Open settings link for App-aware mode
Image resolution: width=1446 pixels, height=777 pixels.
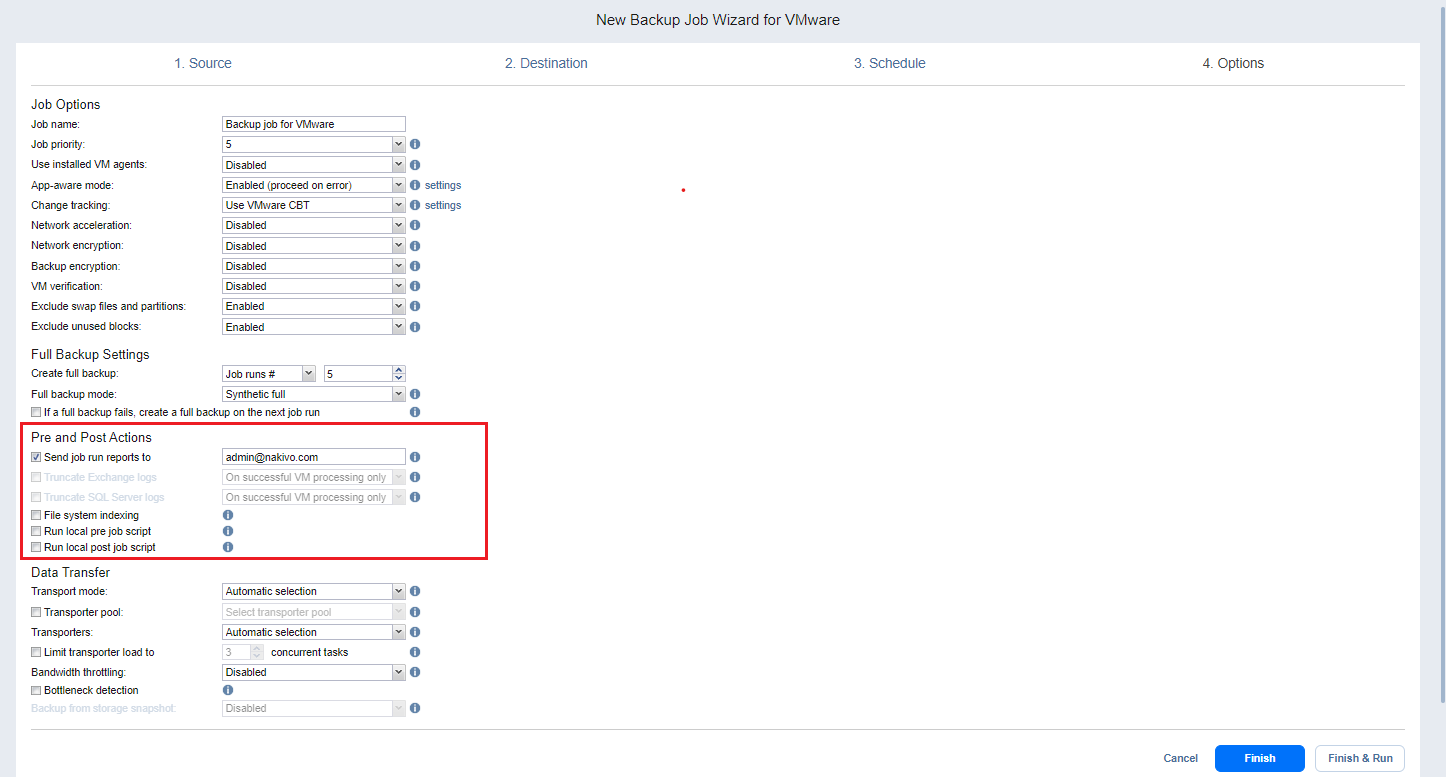[443, 185]
